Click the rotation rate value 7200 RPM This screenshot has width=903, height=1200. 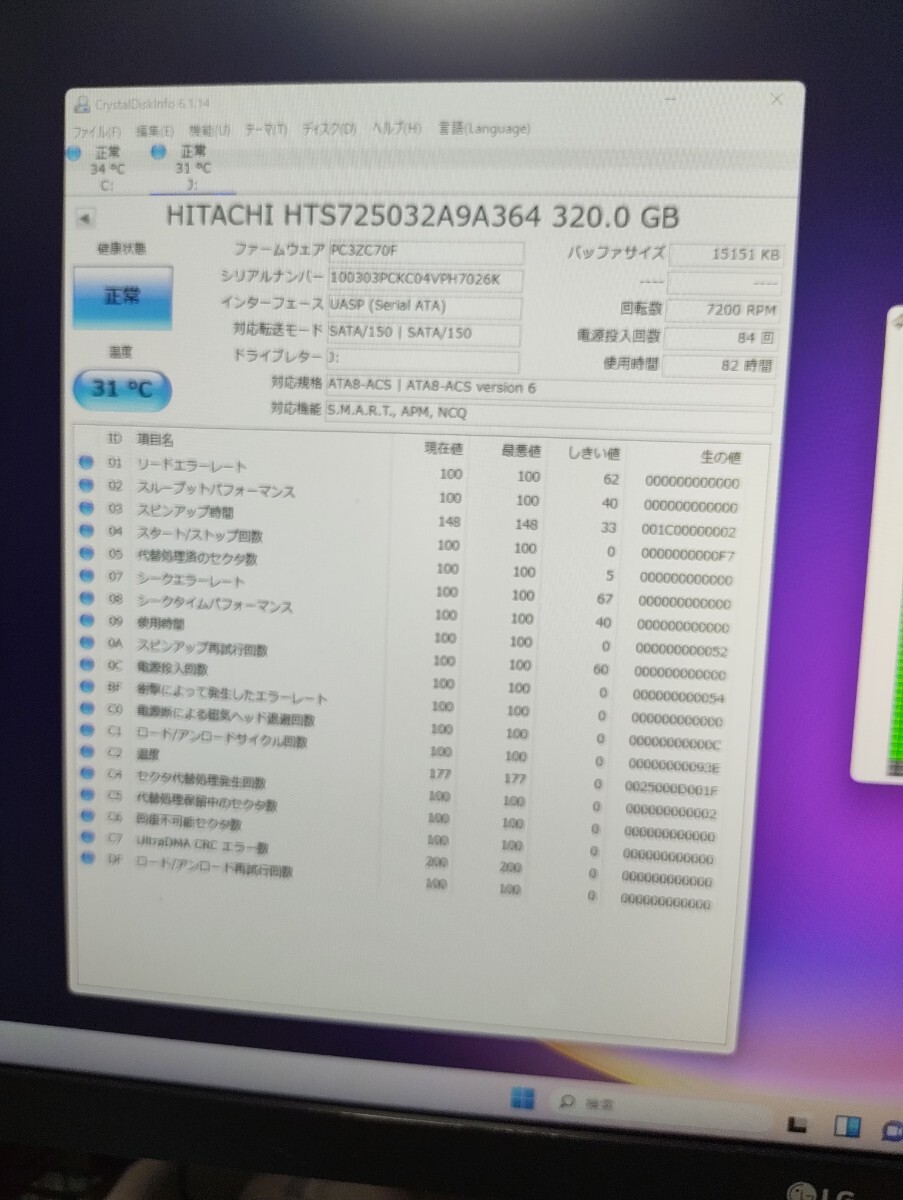click(x=722, y=310)
